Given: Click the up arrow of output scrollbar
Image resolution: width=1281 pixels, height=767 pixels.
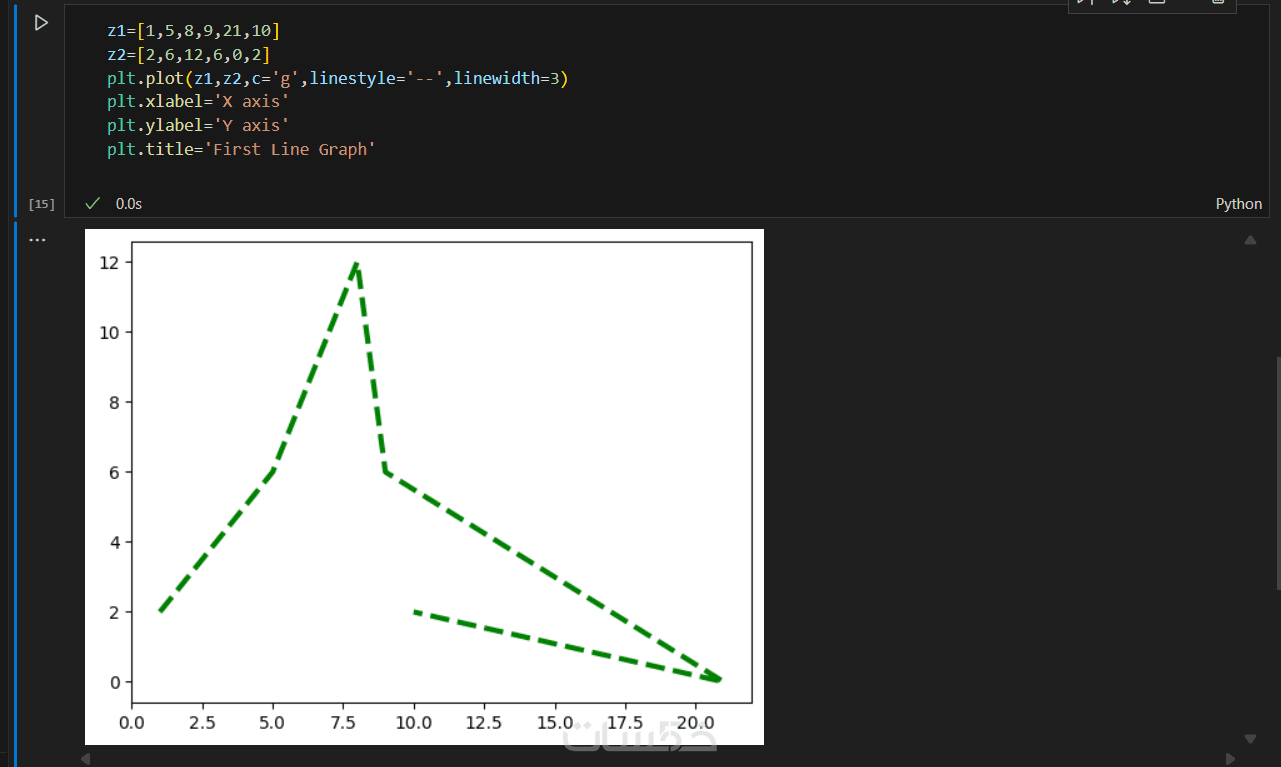Looking at the screenshot, I should pyautogui.click(x=1250, y=240).
